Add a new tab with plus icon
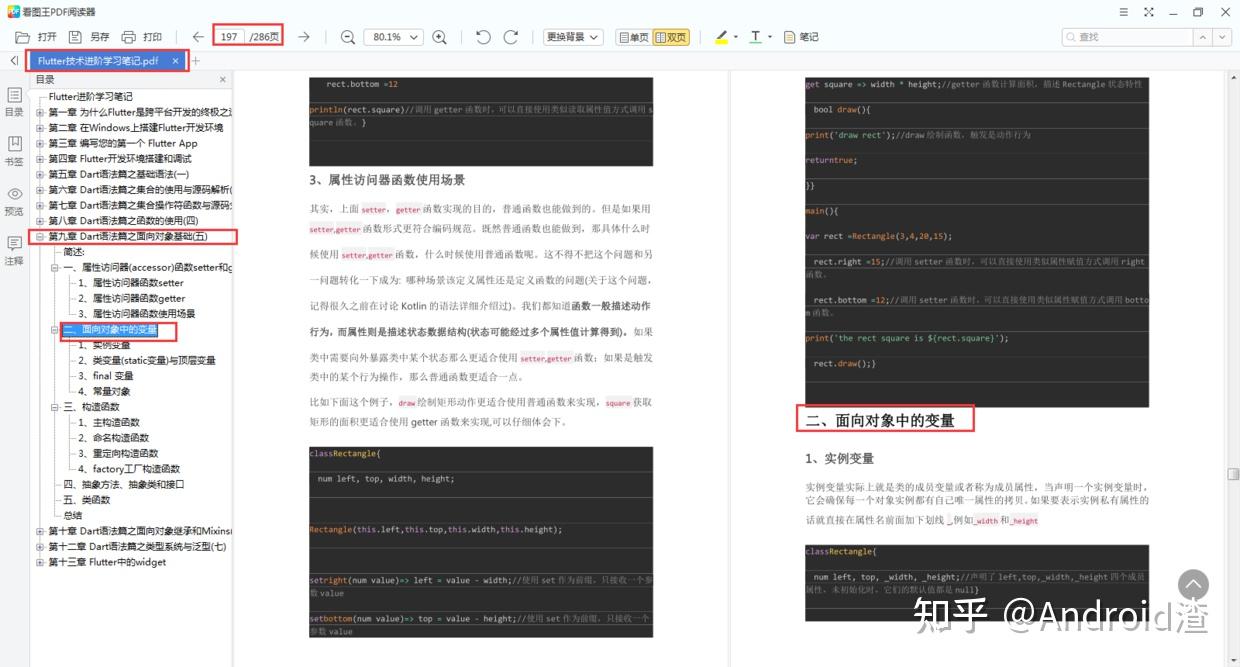 tap(196, 61)
